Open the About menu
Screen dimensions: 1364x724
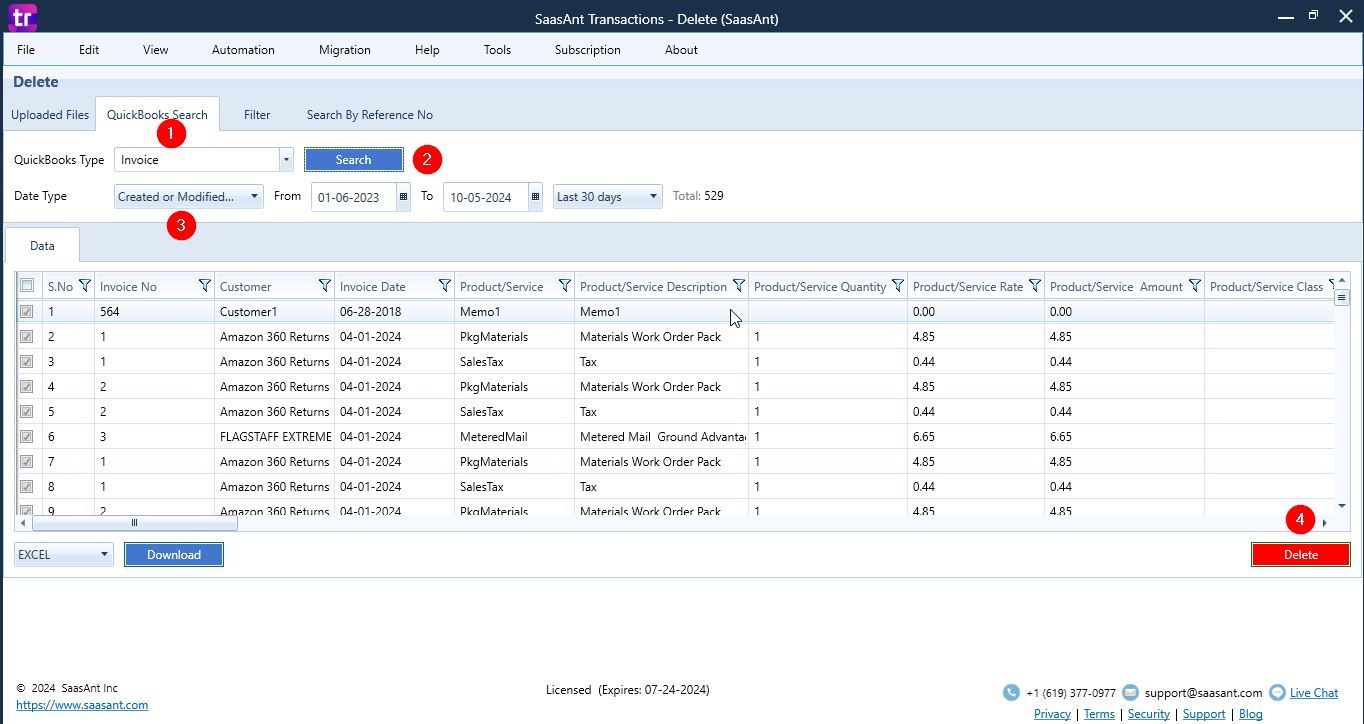pos(681,49)
